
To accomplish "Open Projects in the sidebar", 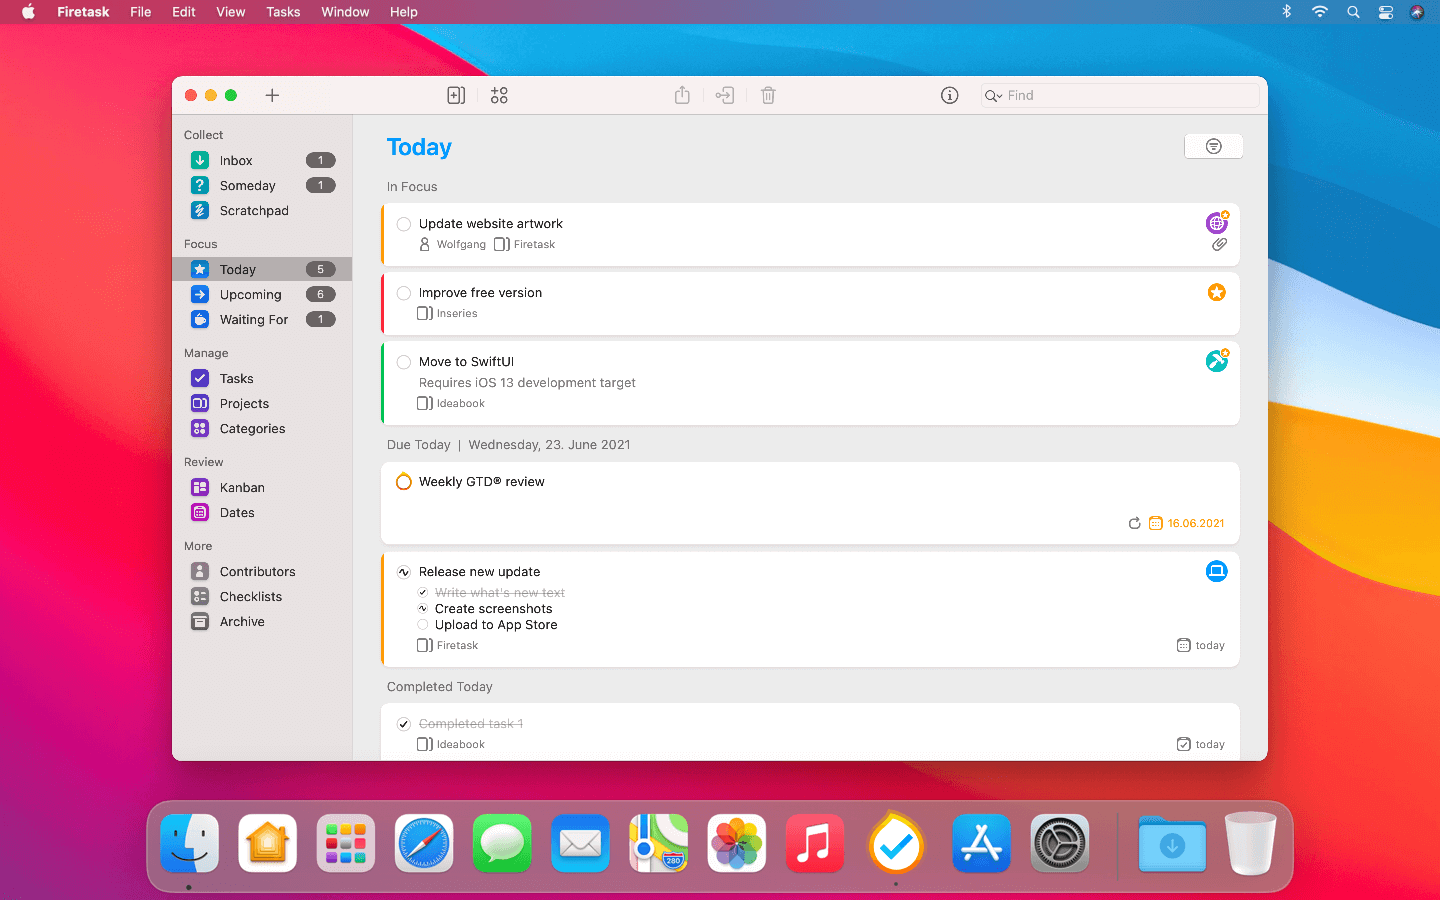I will [262, 403].
